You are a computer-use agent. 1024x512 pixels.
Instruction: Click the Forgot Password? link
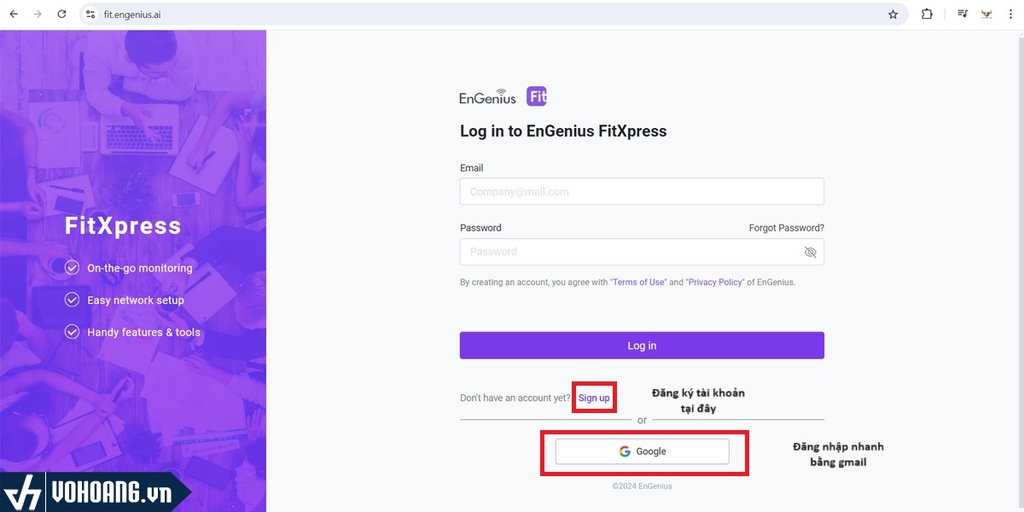[786, 228]
